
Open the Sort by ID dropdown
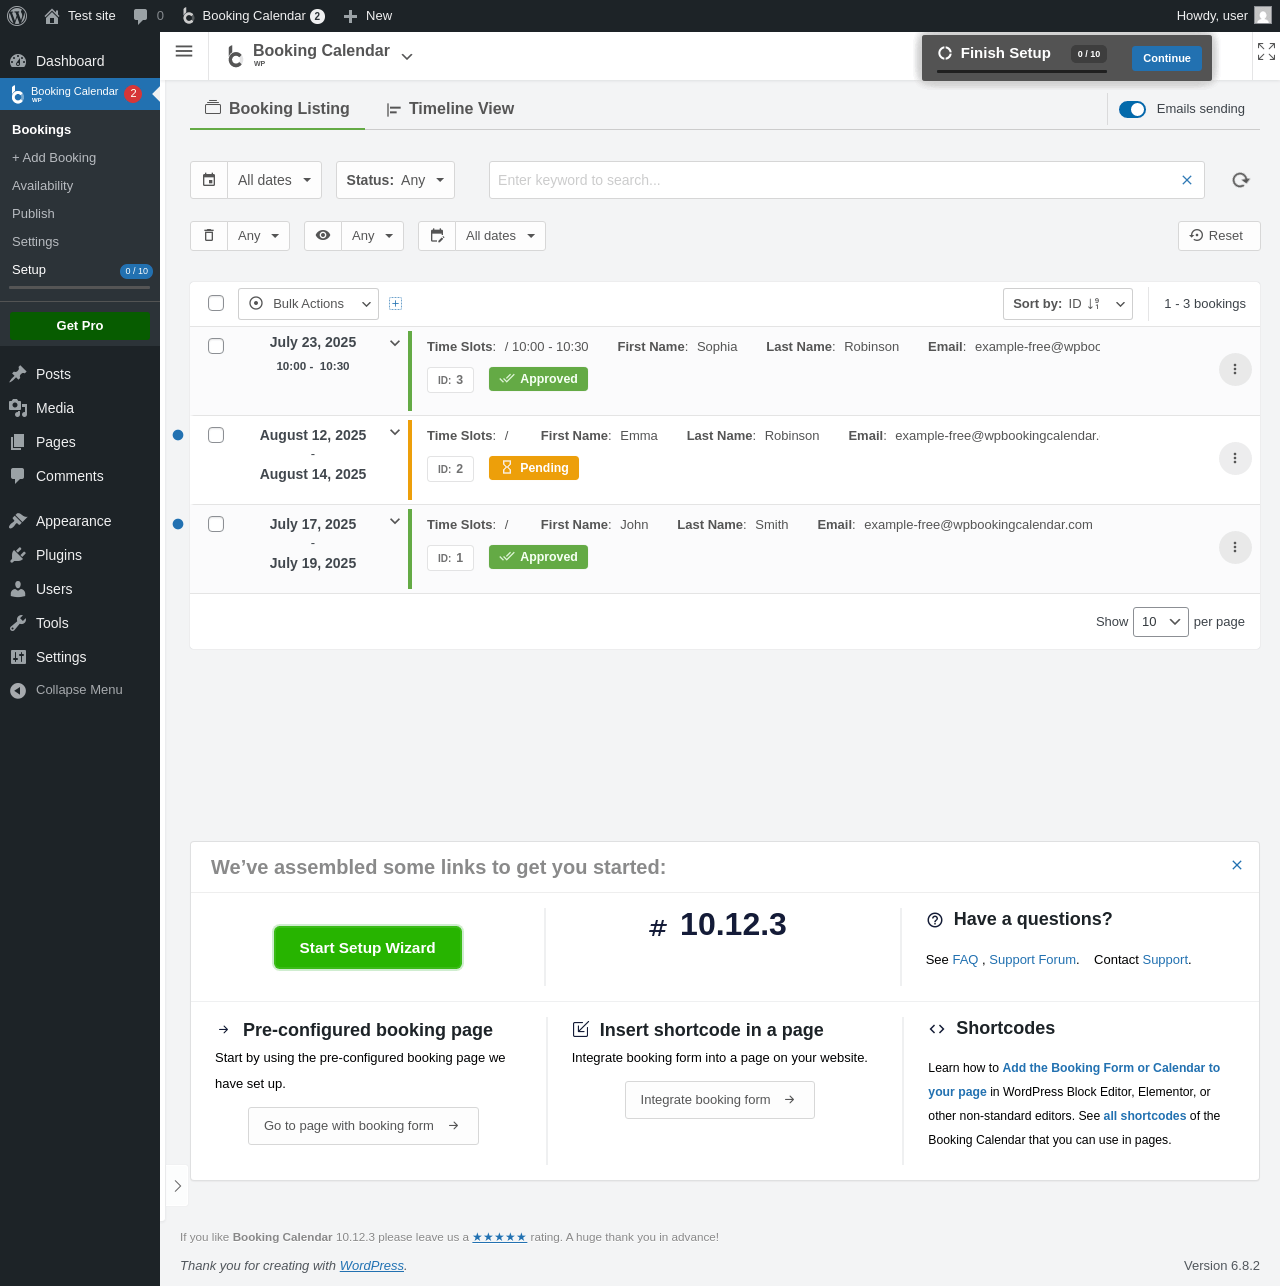pos(1068,303)
